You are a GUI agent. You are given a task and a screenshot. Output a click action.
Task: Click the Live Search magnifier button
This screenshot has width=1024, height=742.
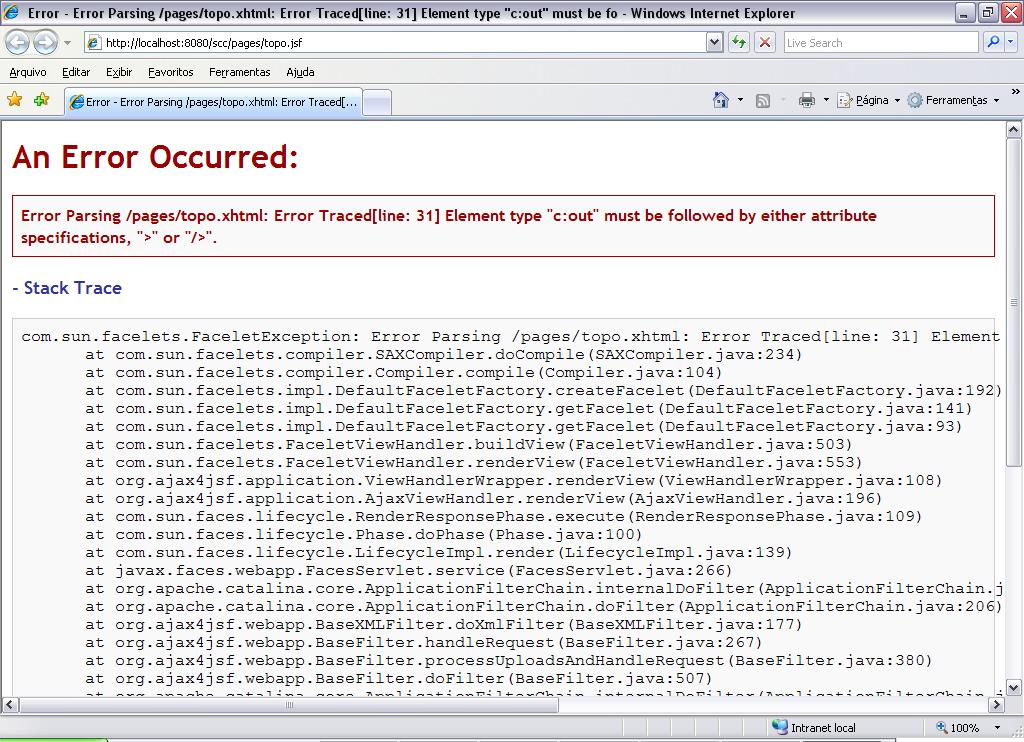[993, 42]
